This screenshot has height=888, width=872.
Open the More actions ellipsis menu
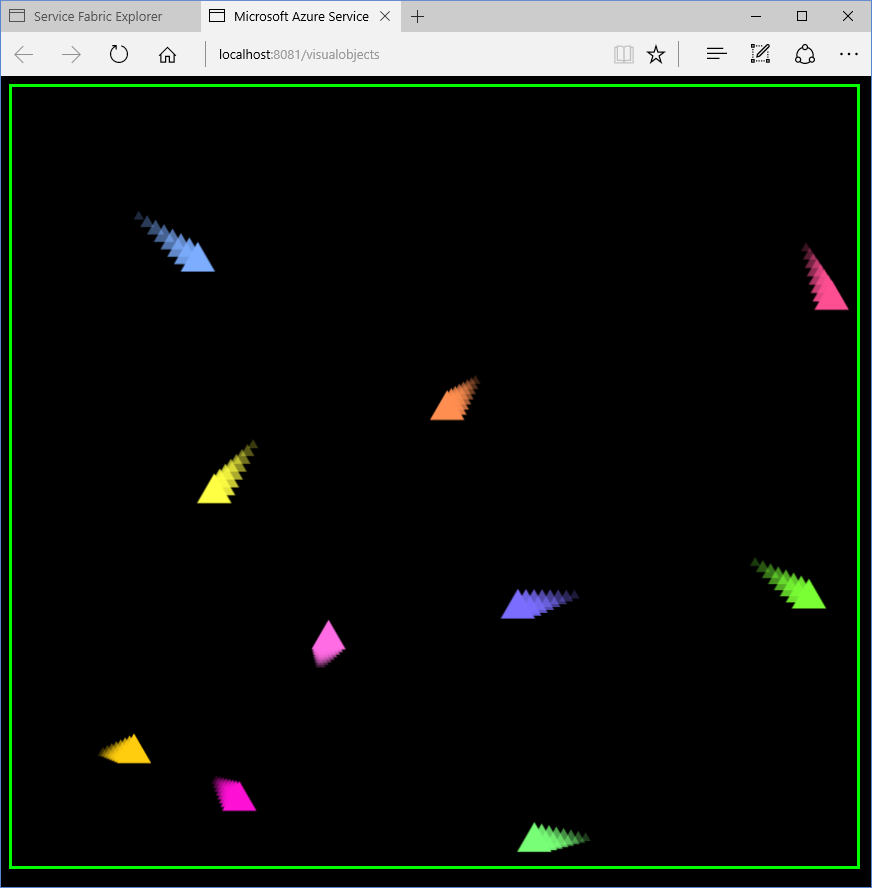849,55
